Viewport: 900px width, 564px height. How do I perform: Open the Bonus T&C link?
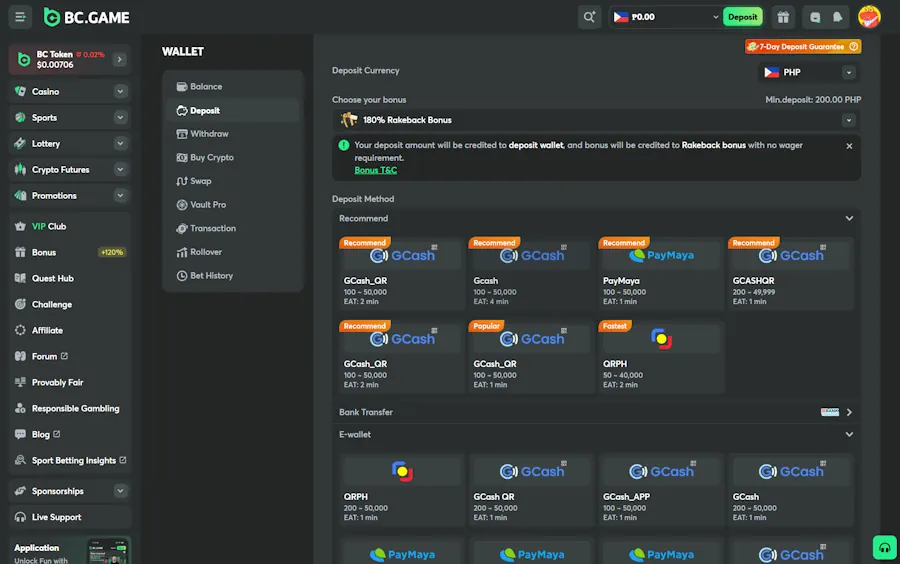[375, 170]
